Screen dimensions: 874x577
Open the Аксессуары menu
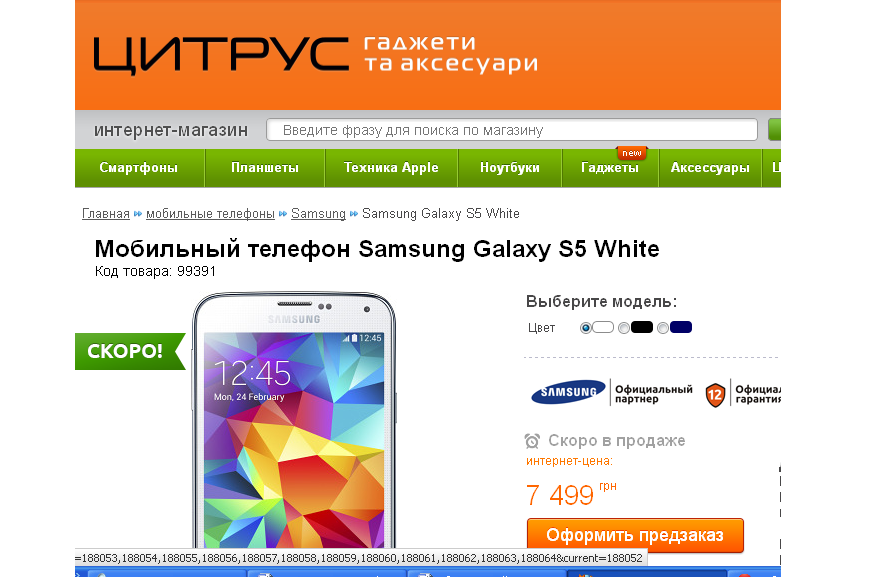click(710, 168)
